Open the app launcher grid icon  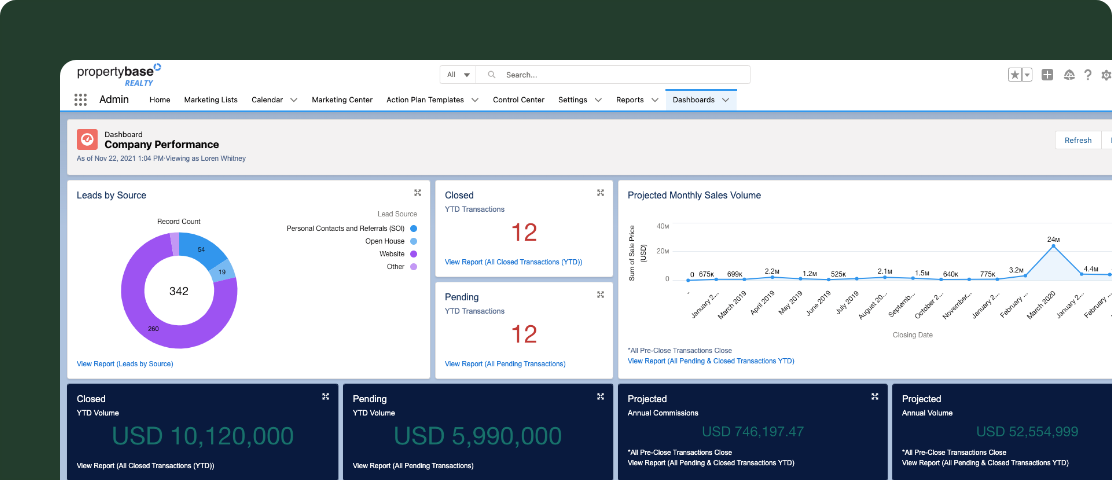(81, 100)
